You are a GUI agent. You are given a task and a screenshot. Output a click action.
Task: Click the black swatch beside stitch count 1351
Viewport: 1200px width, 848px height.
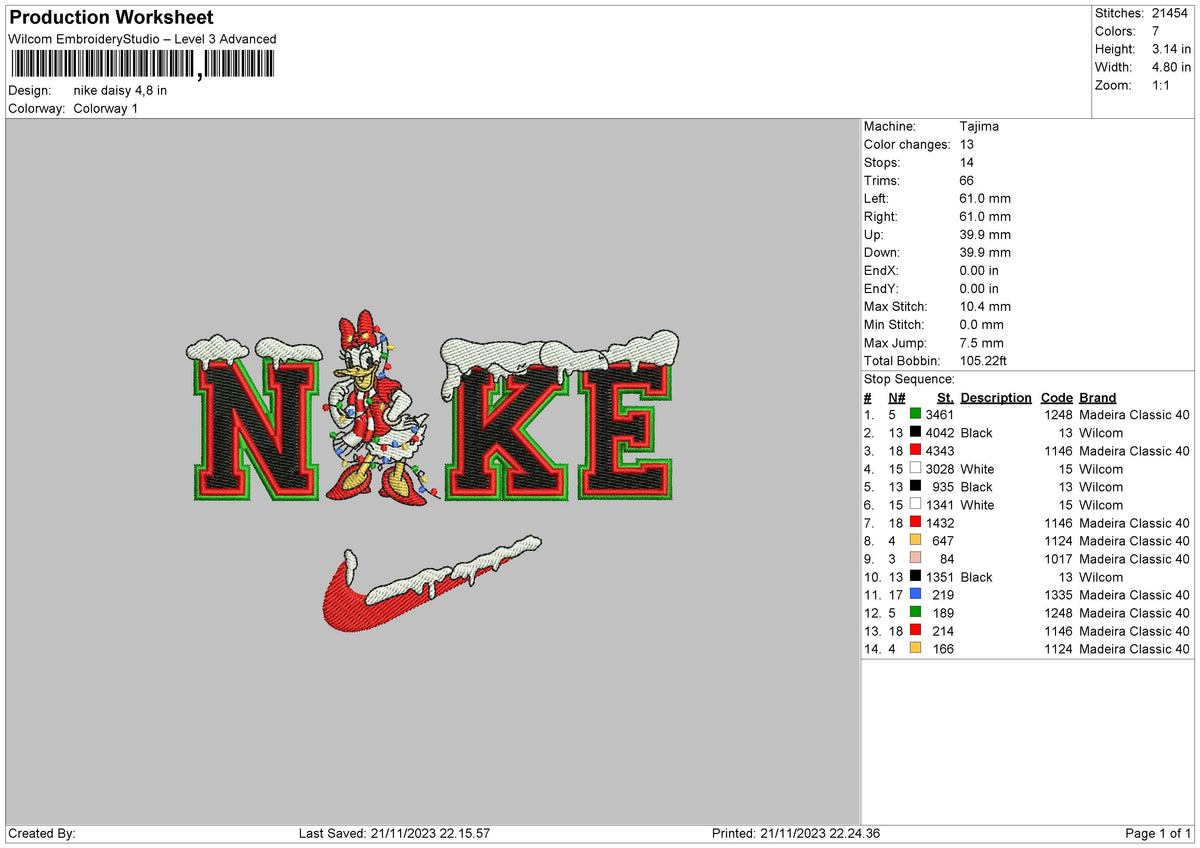point(915,576)
